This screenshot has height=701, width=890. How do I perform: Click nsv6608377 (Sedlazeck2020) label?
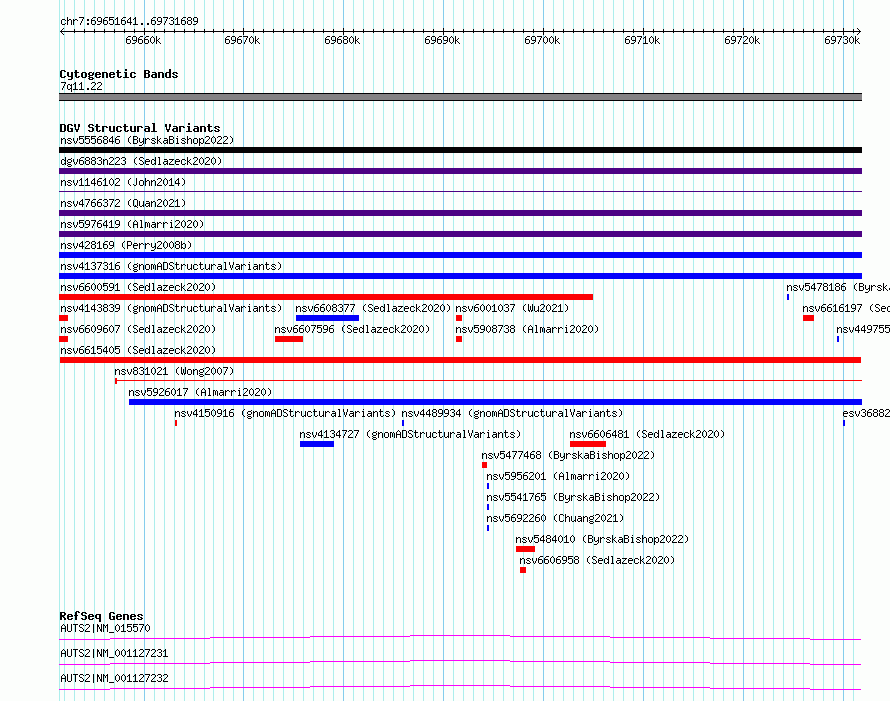pyautogui.click(x=373, y=308)
